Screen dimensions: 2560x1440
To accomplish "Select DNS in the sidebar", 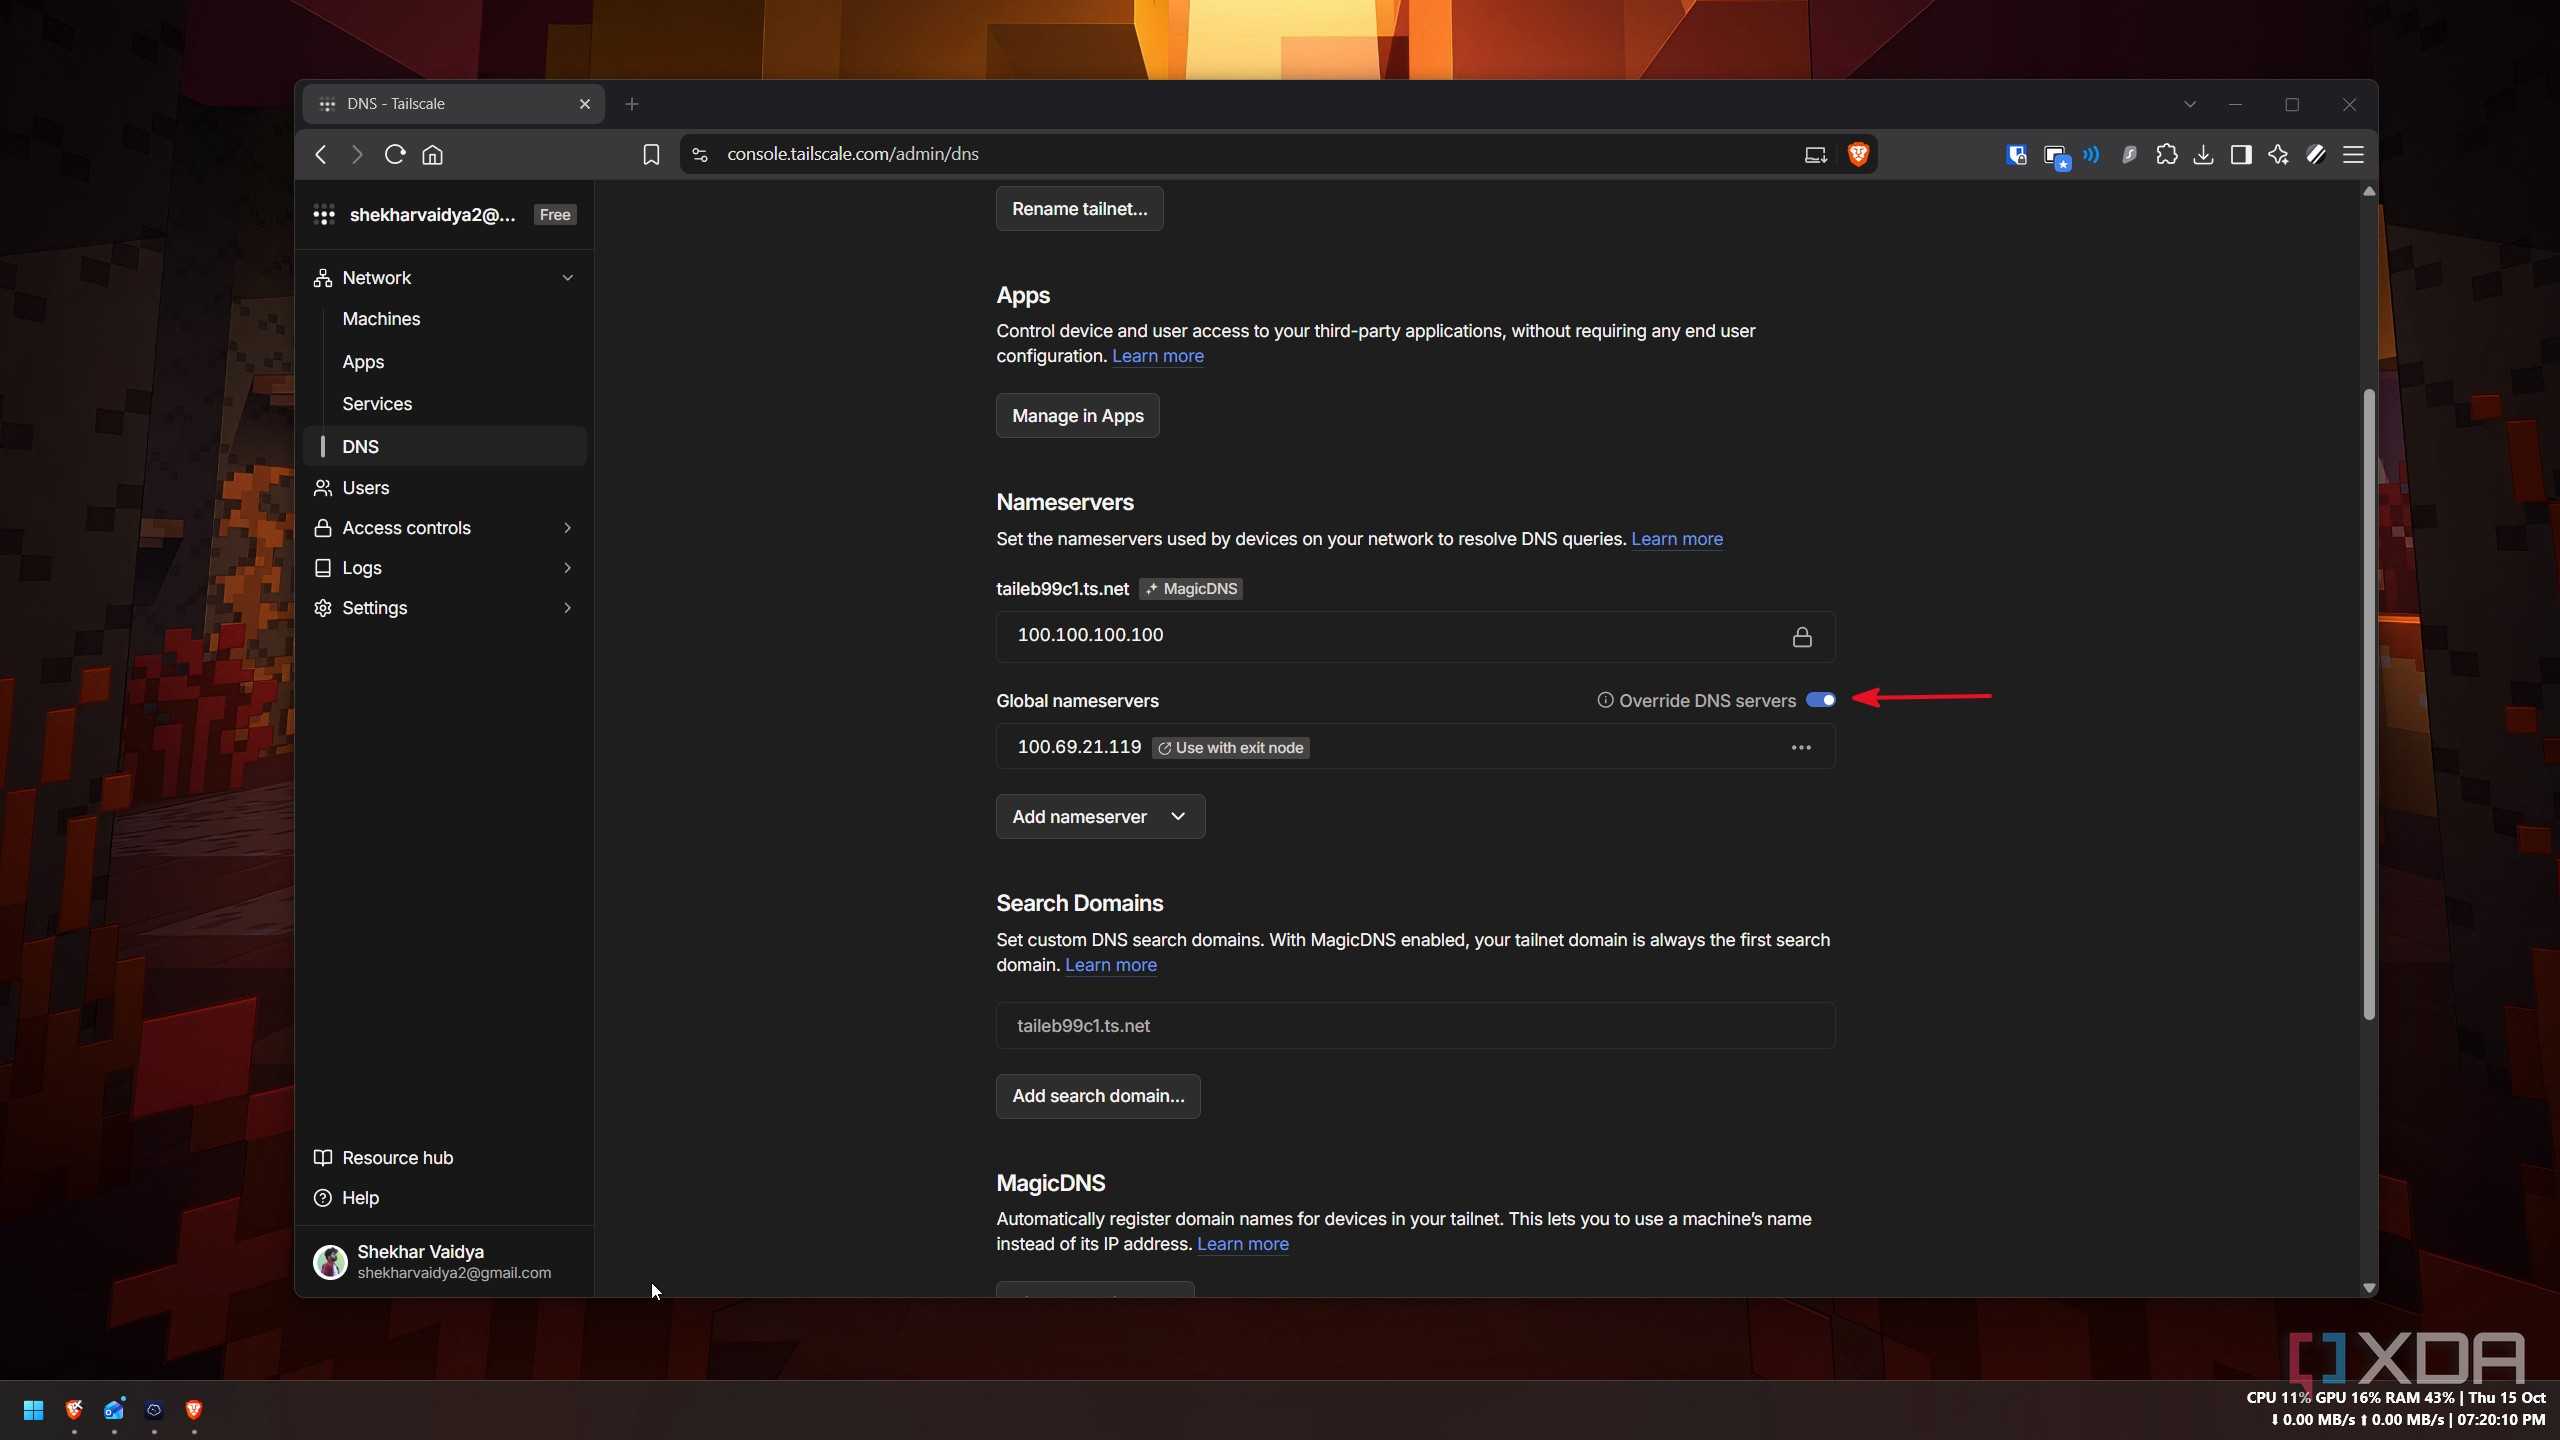I will coord(444,446).
